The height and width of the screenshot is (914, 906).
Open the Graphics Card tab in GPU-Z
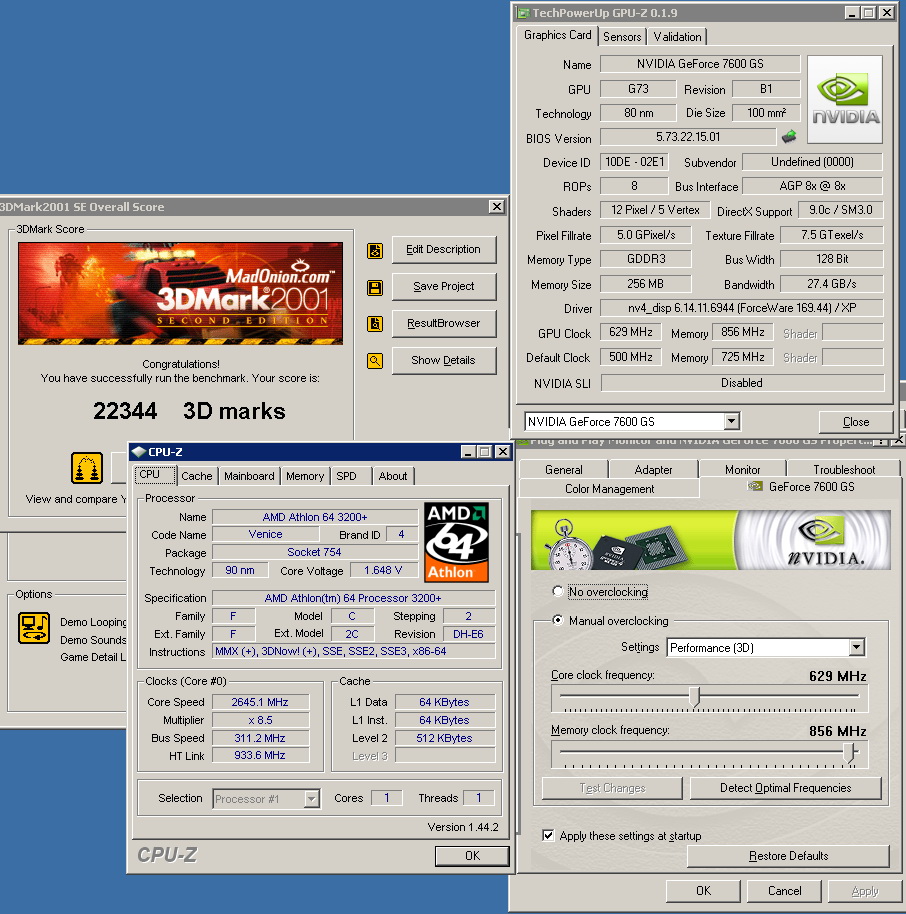point(557,35)
